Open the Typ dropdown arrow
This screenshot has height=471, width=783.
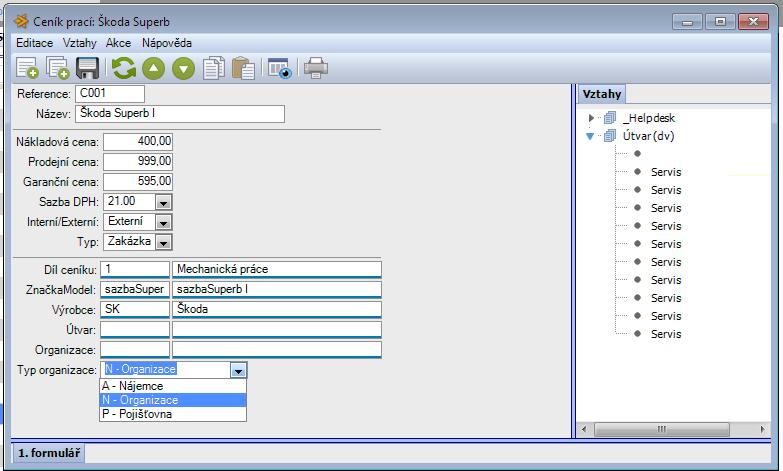pos(163,242)
